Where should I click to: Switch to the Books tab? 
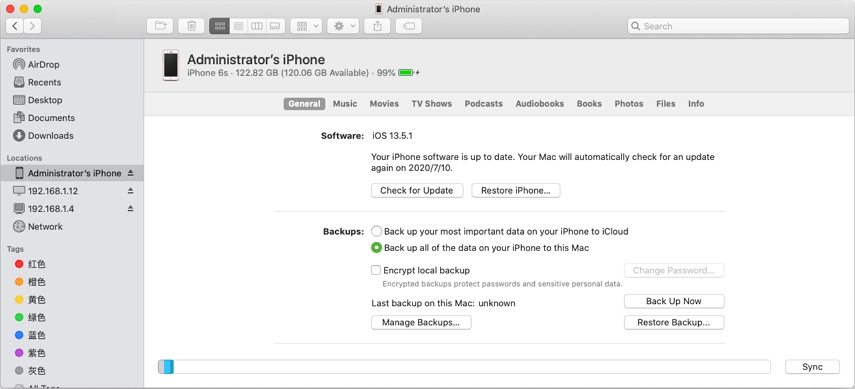pyautogui.click(x=589, y=104)
